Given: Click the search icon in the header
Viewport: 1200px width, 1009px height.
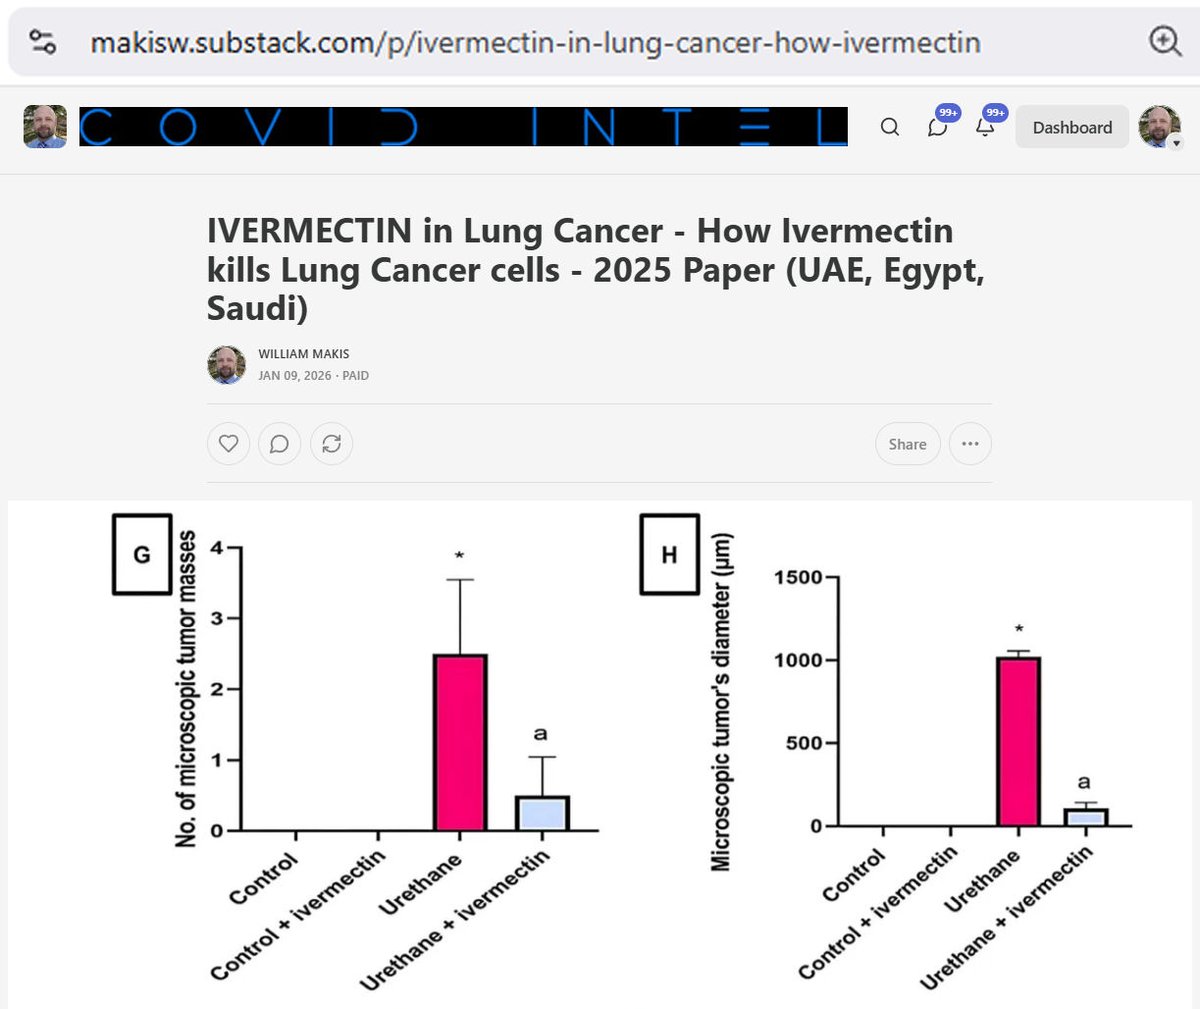Looking at the screenshot, I should (x=889, y=127).
